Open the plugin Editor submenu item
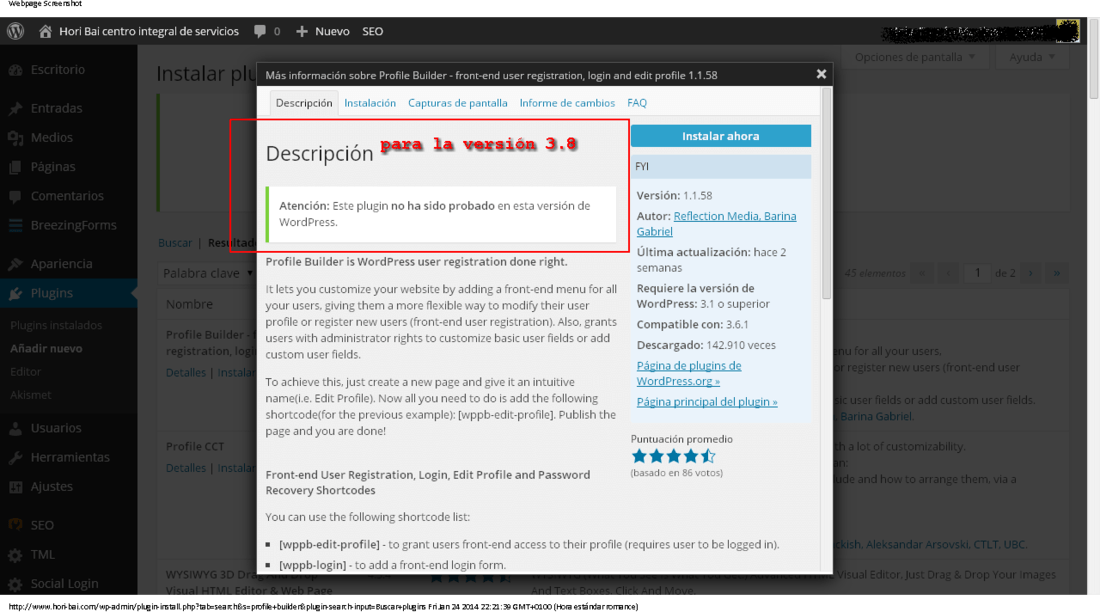Viewport: 1100px width, 612px height. pyautogui.click(x=25, y=372)
